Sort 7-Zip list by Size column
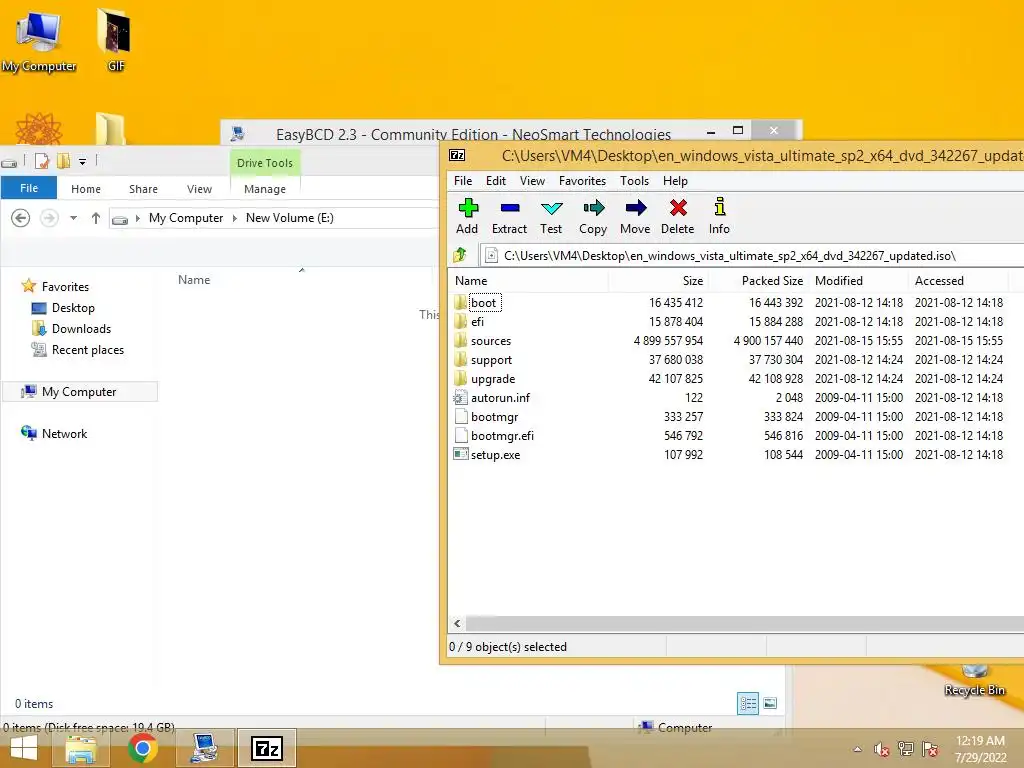 pos(658,281)
